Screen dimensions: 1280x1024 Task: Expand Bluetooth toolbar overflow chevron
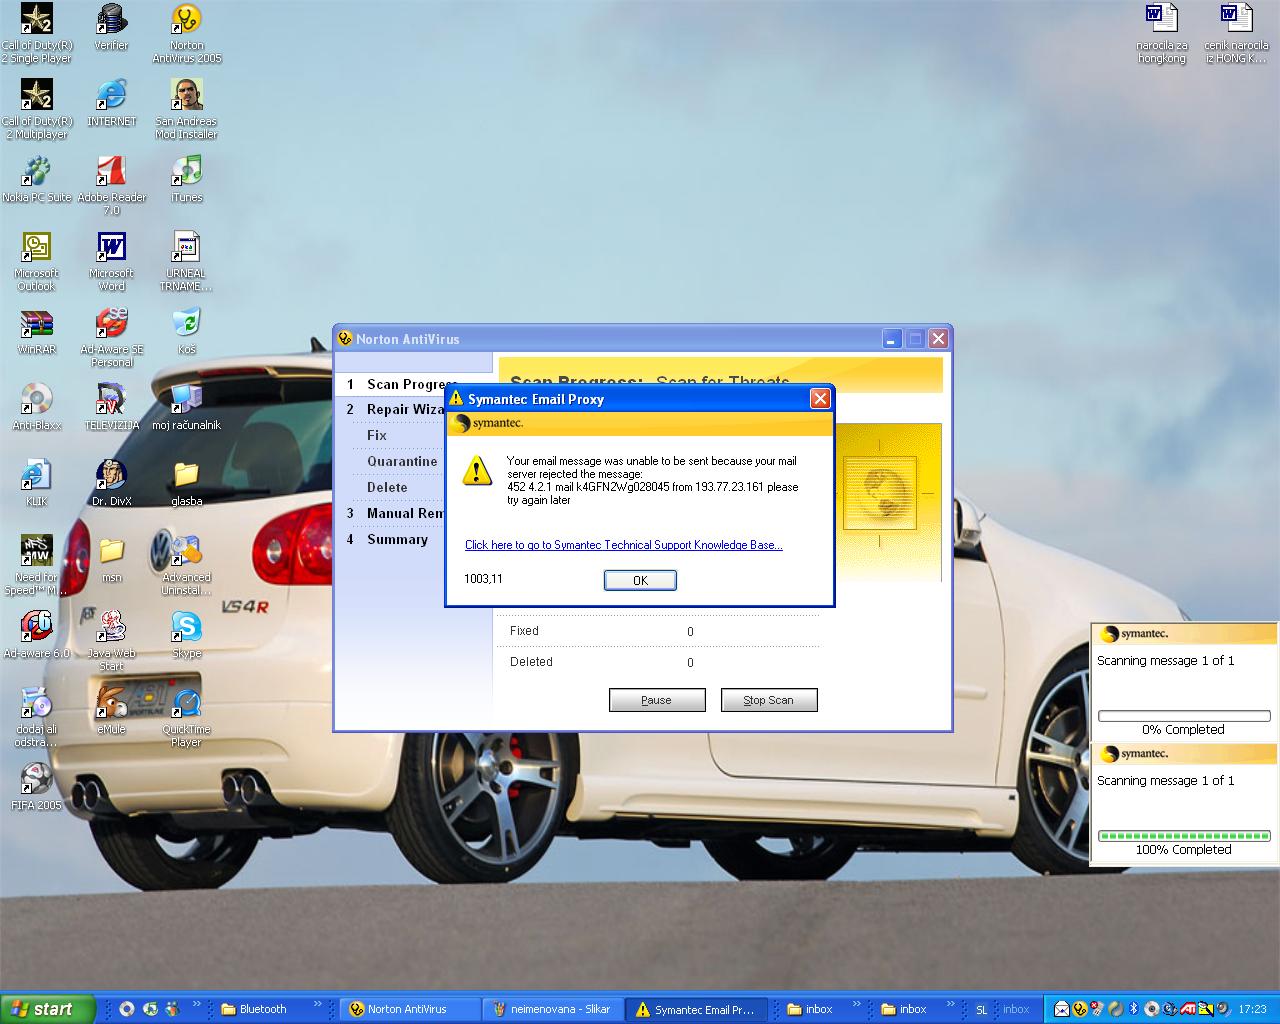(x=318, y=1004)
